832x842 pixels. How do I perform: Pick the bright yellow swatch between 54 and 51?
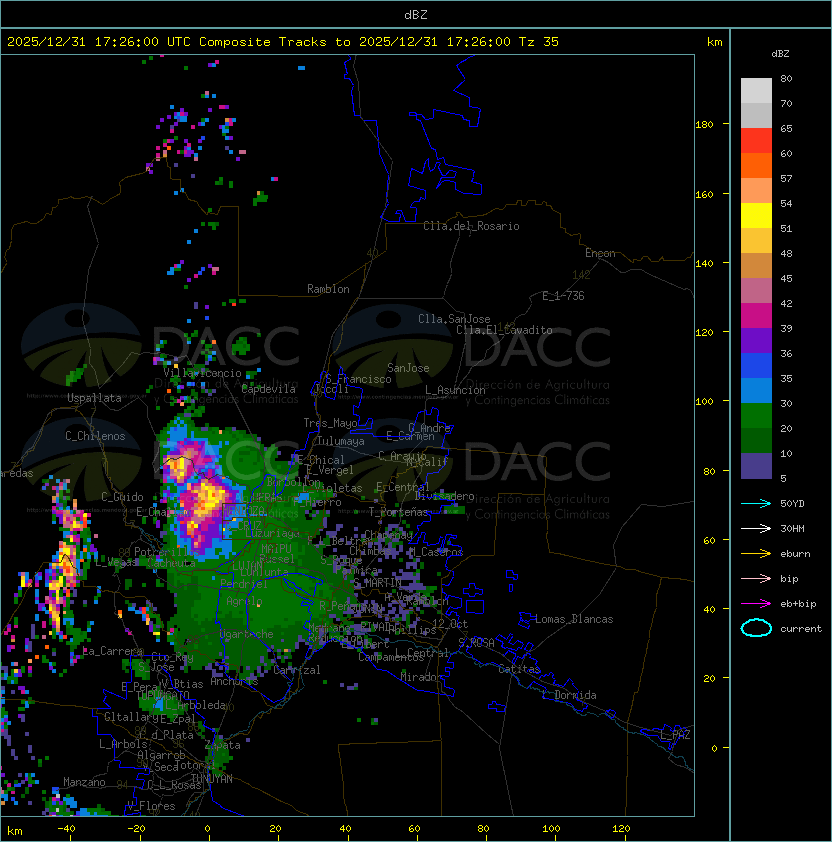tap(756, 215)
